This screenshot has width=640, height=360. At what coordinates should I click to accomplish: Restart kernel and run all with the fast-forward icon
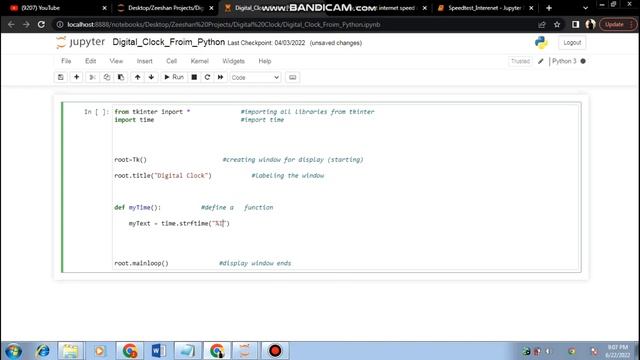pyautogui.click(x=220, y=77)
